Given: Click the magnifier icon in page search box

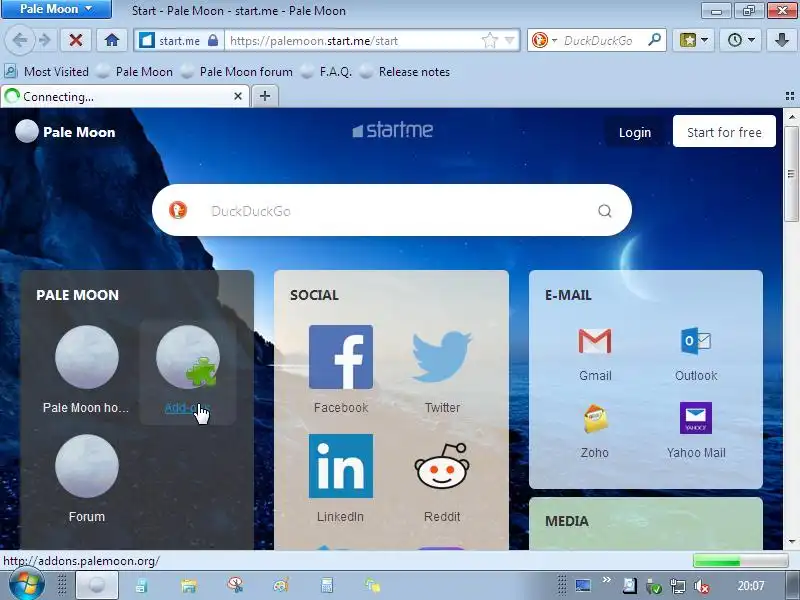Looking at the screenshot, I should [x=605, y=211].
